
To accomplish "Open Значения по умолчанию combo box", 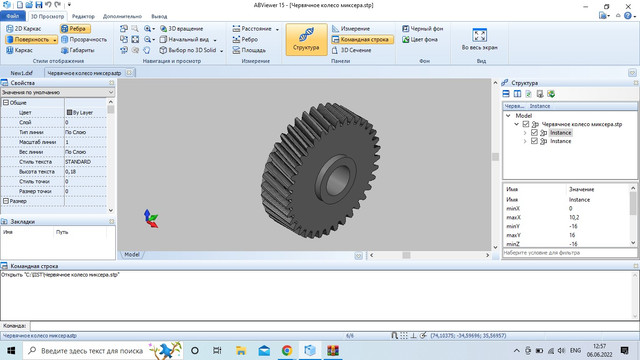I will [x=58, y=92].
